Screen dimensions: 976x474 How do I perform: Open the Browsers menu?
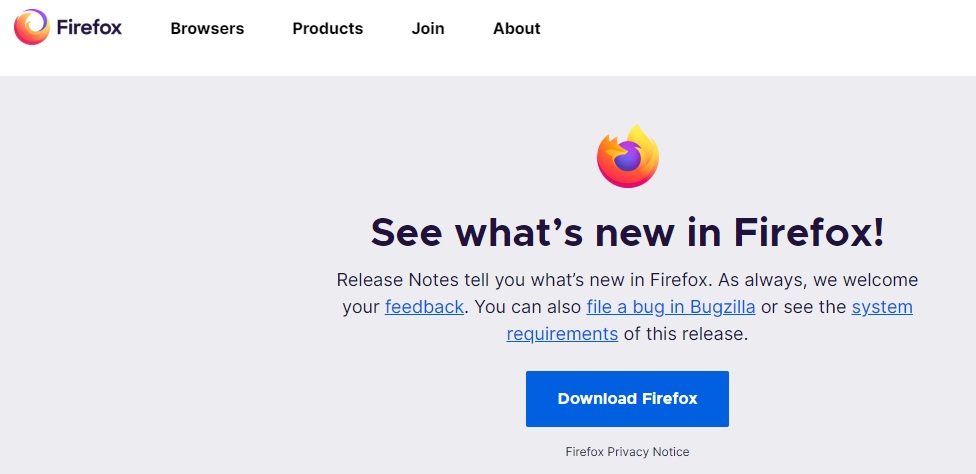click(x=207, y=29)
